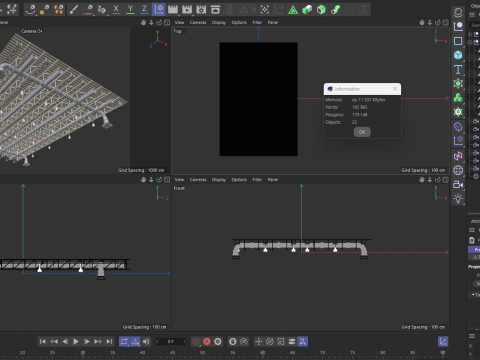Viewport: 480px width, 360px height.
Task: Add a Text object from palette
Action: [x=458, y=69]
